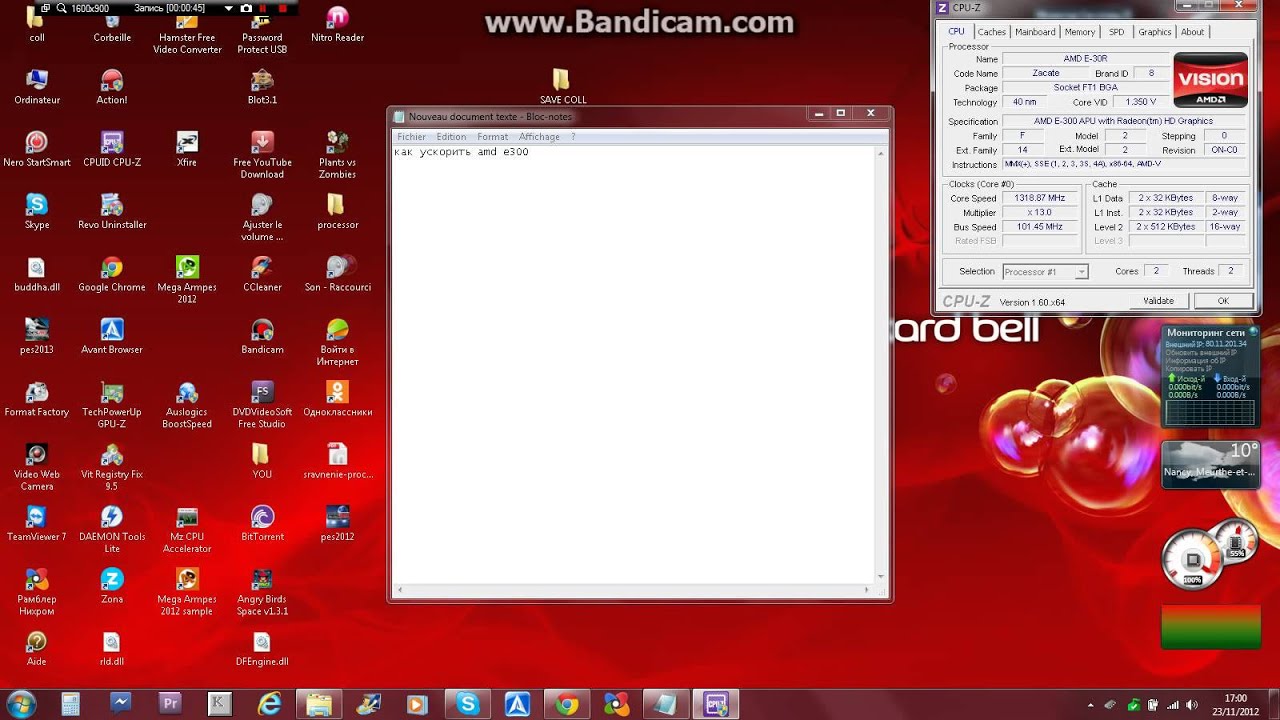Open the Affichage menu in Bloc-notes

(539, 137)
